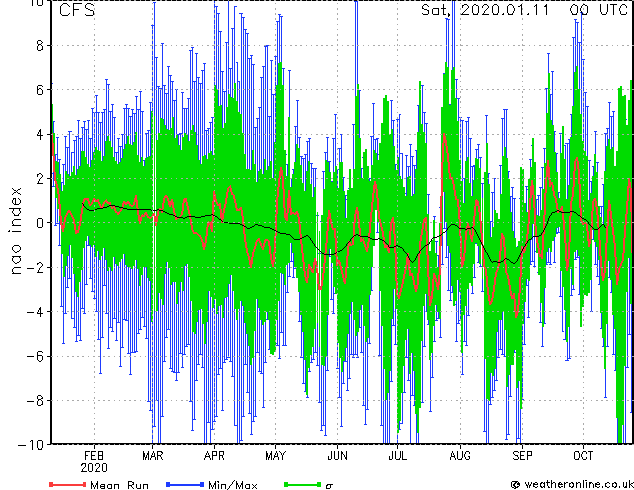Click the 'Sat, 2020.01.11 00 UTC' date label
This screenshot has width=634, height=490.
(524, 10)
